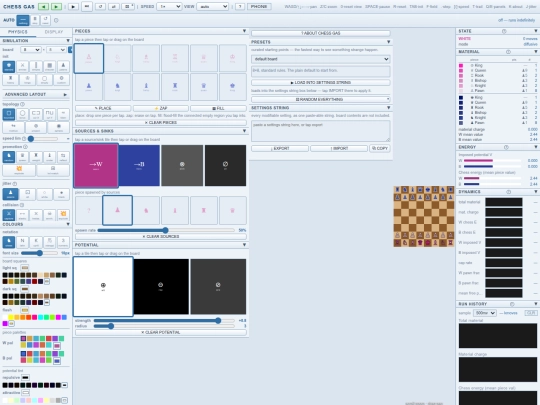Select the pawns init layout toggle
The width and height of the screenshot is (540, 405).
coord(63,66)
